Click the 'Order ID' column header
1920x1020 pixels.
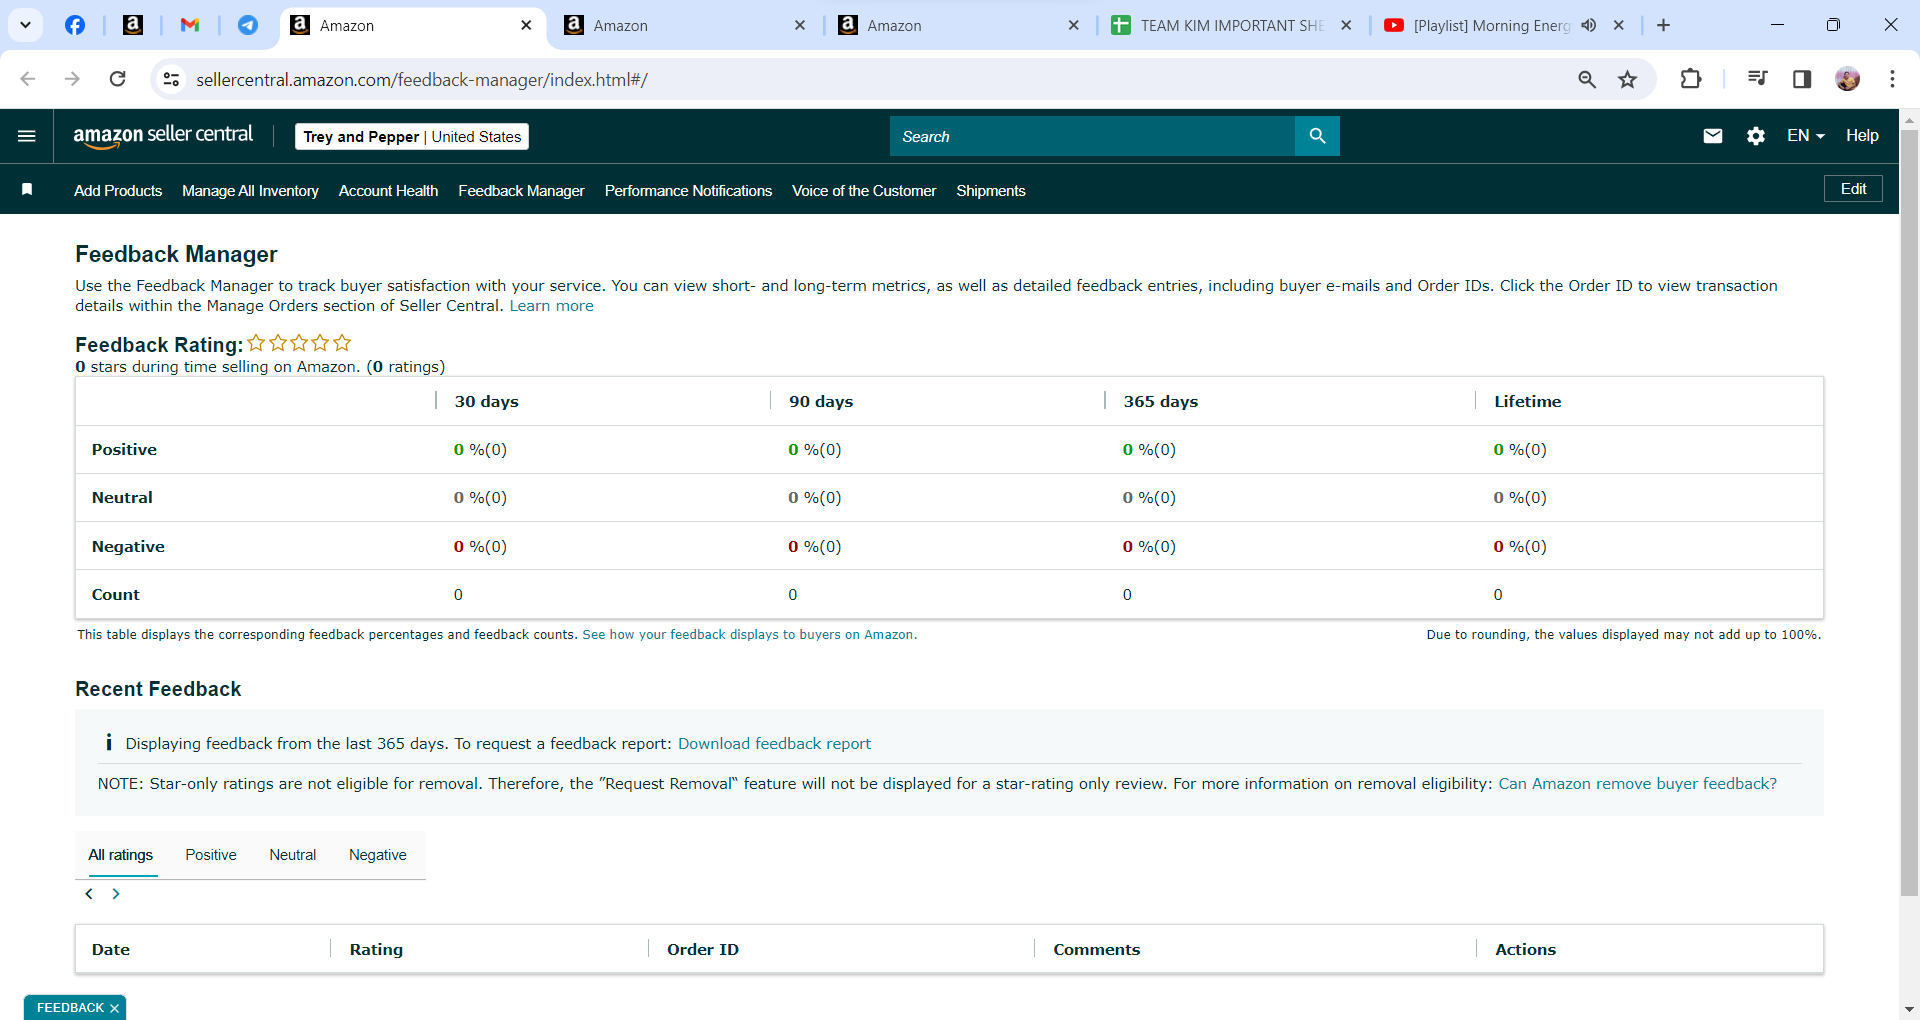click(703, 949)
